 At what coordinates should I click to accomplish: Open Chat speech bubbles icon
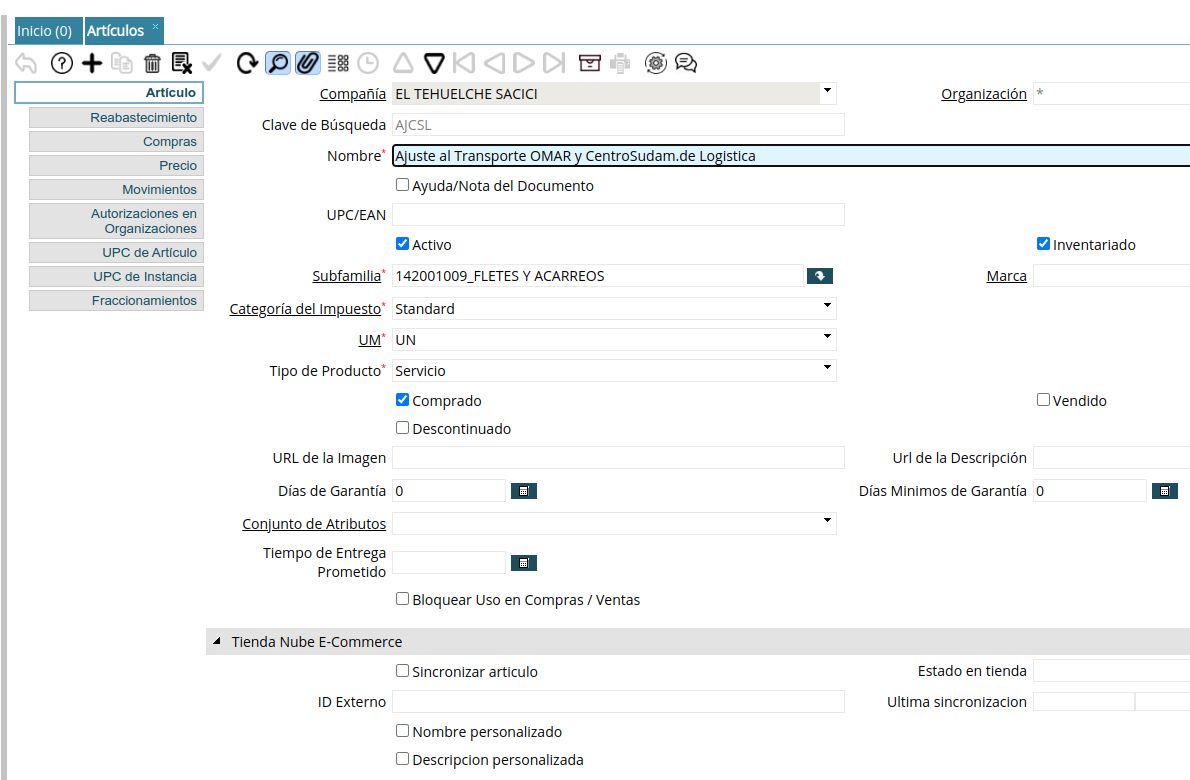686,63
